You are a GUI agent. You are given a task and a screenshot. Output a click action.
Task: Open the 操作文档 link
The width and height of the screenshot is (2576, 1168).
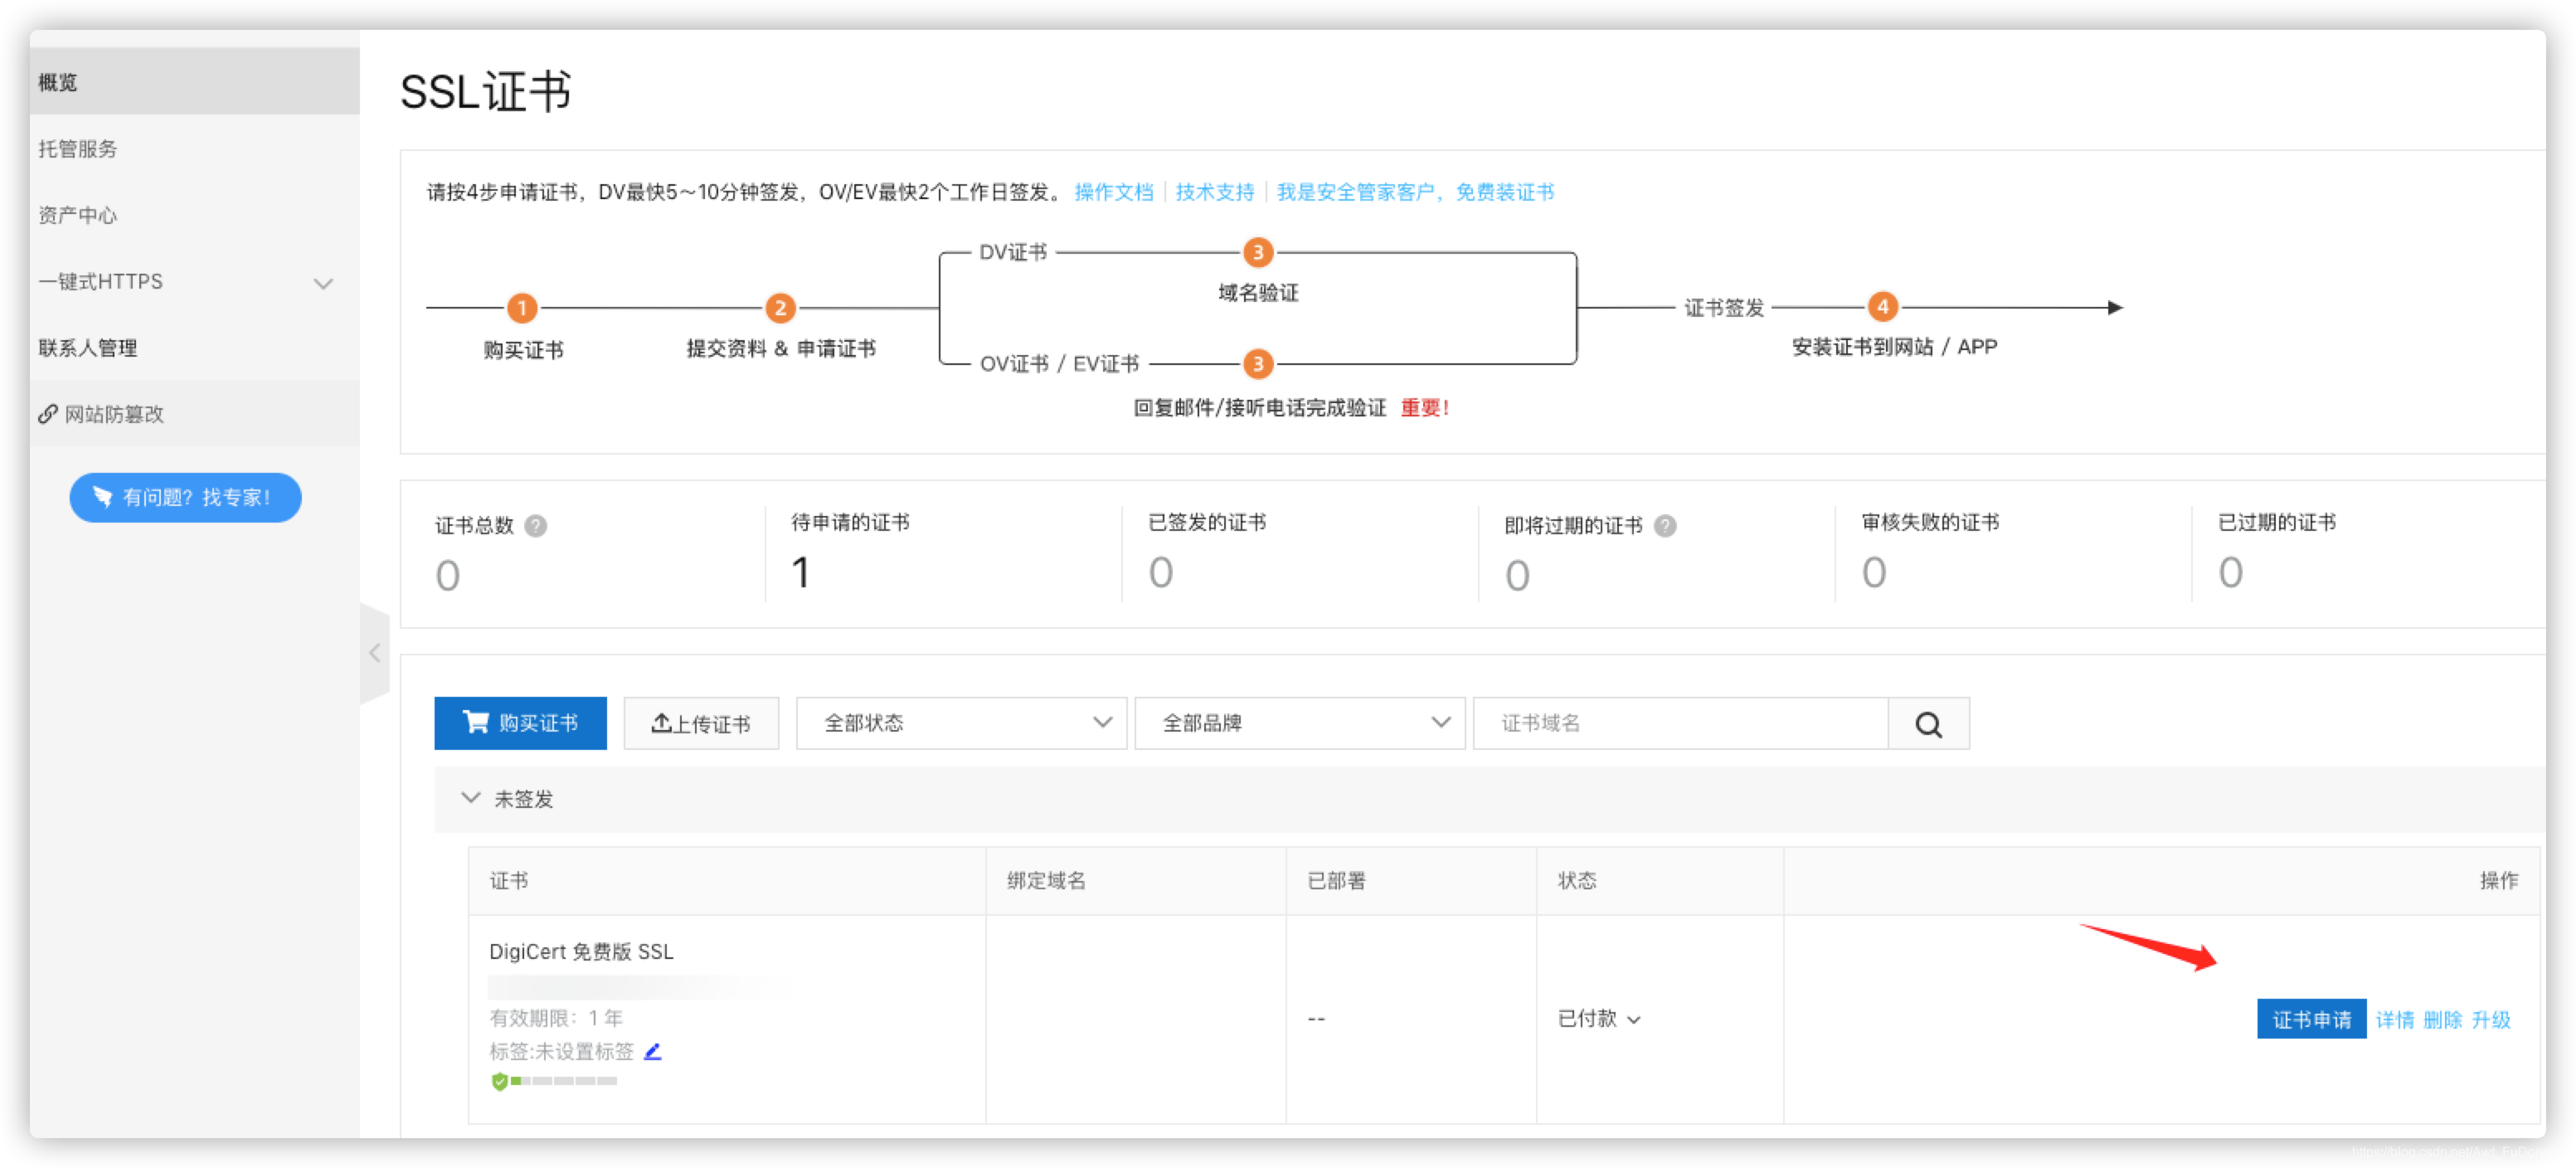[1114, 192]
